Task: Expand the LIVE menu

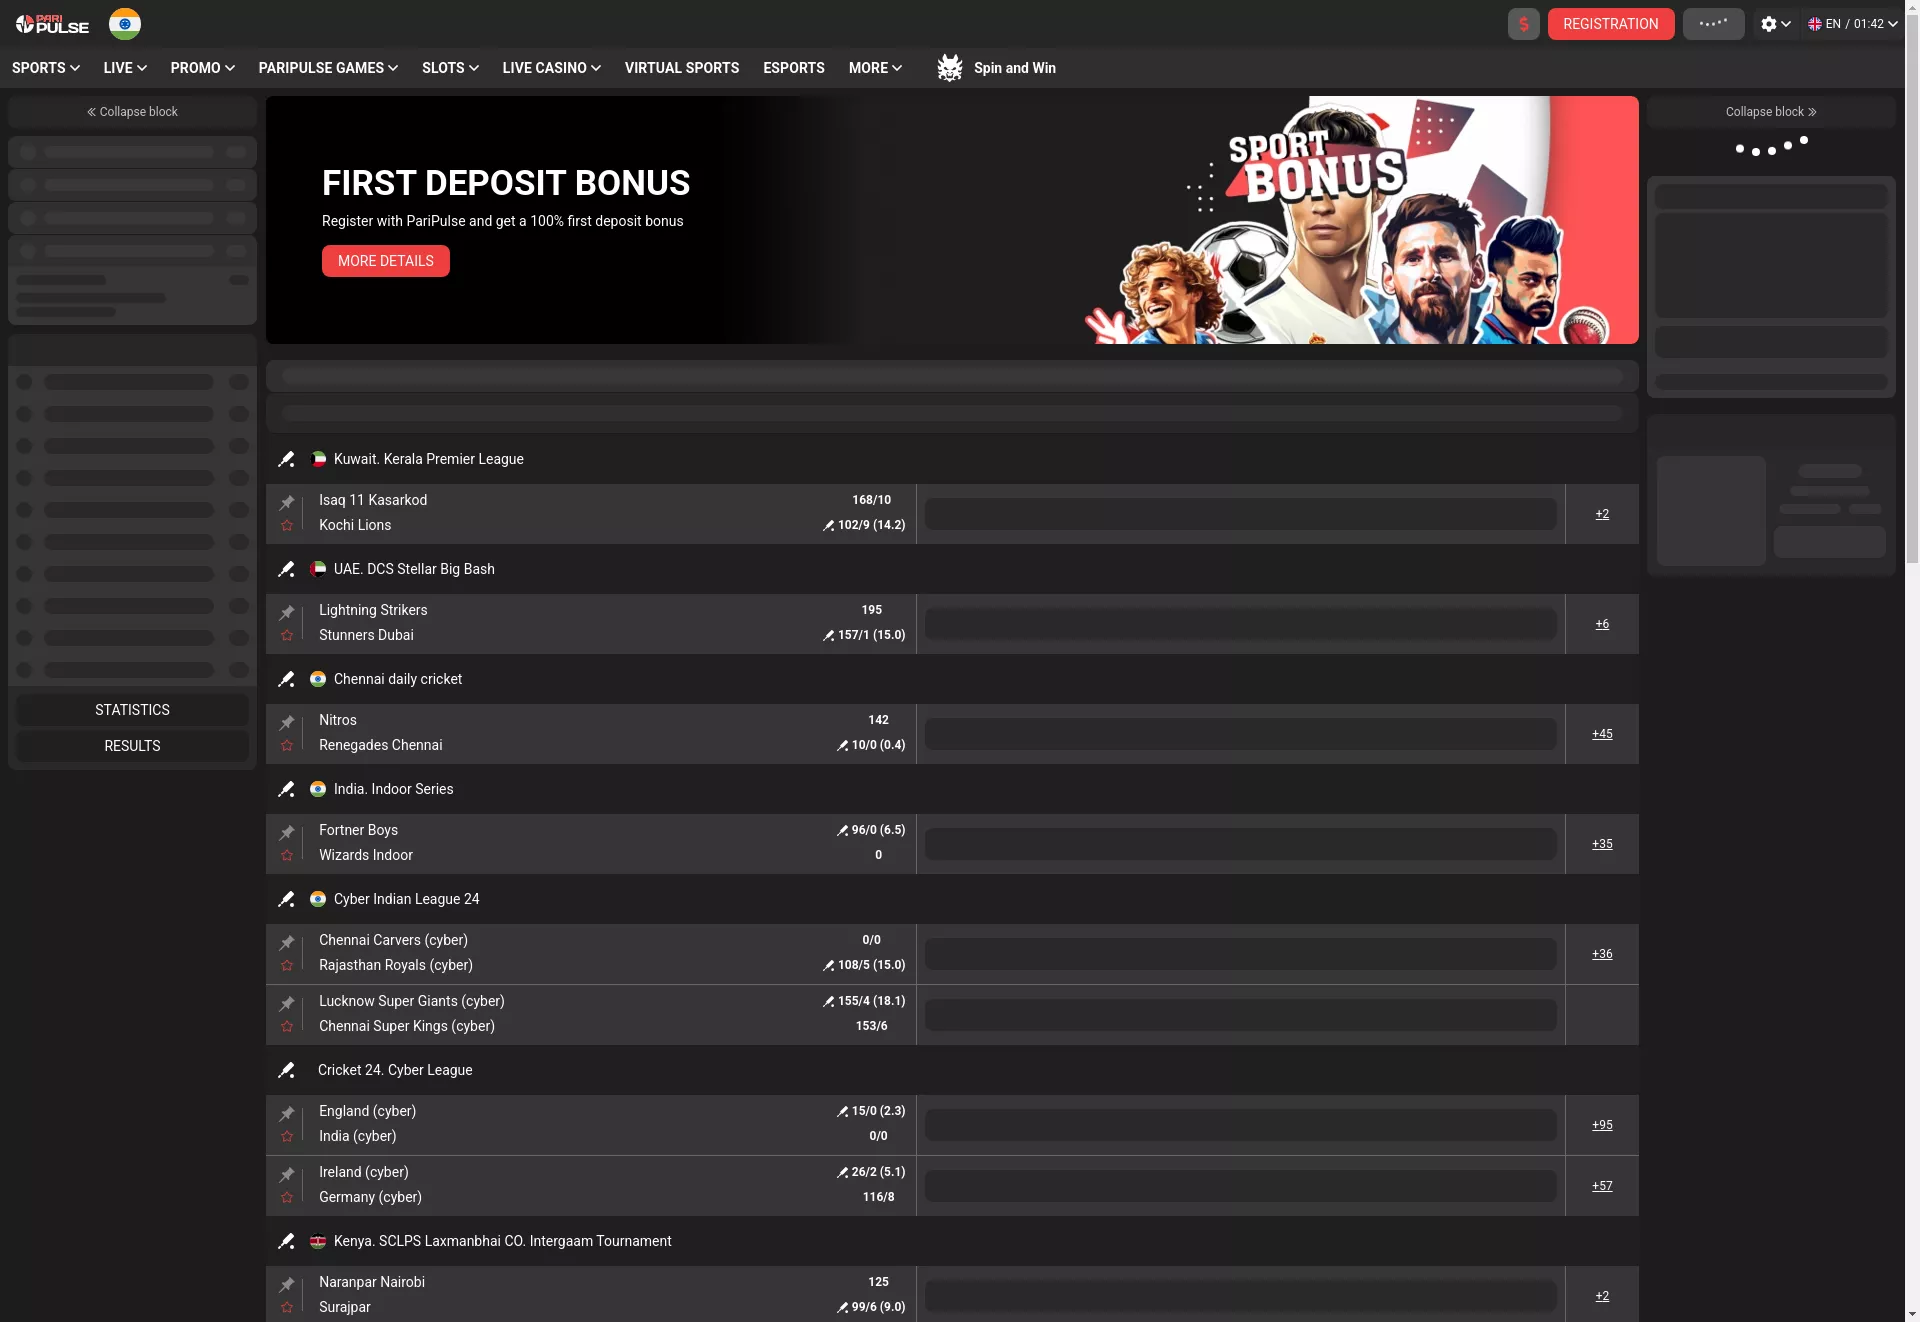Action: [x=125, y=68]
